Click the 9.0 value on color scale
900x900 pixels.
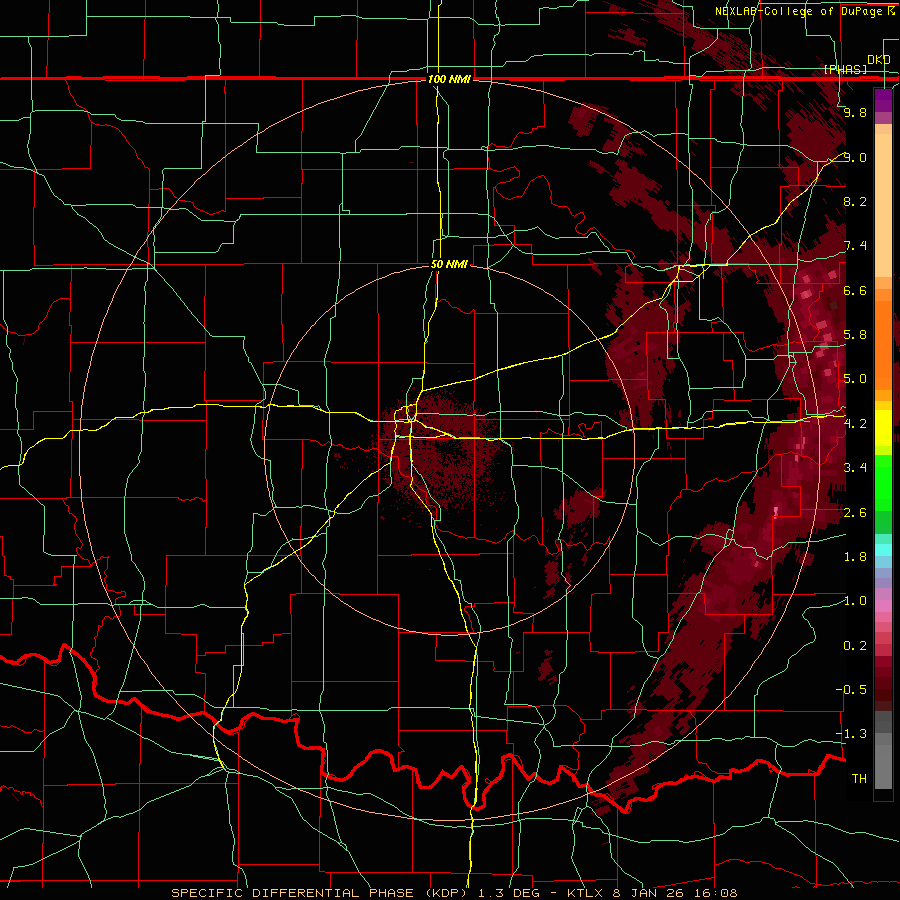coord(855,157)
